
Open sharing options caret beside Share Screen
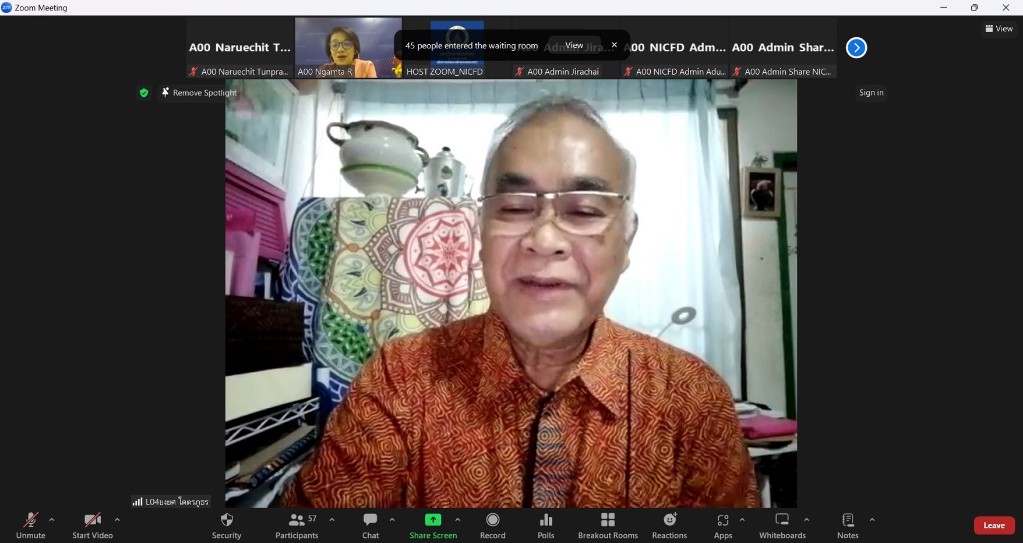[457, 520]
